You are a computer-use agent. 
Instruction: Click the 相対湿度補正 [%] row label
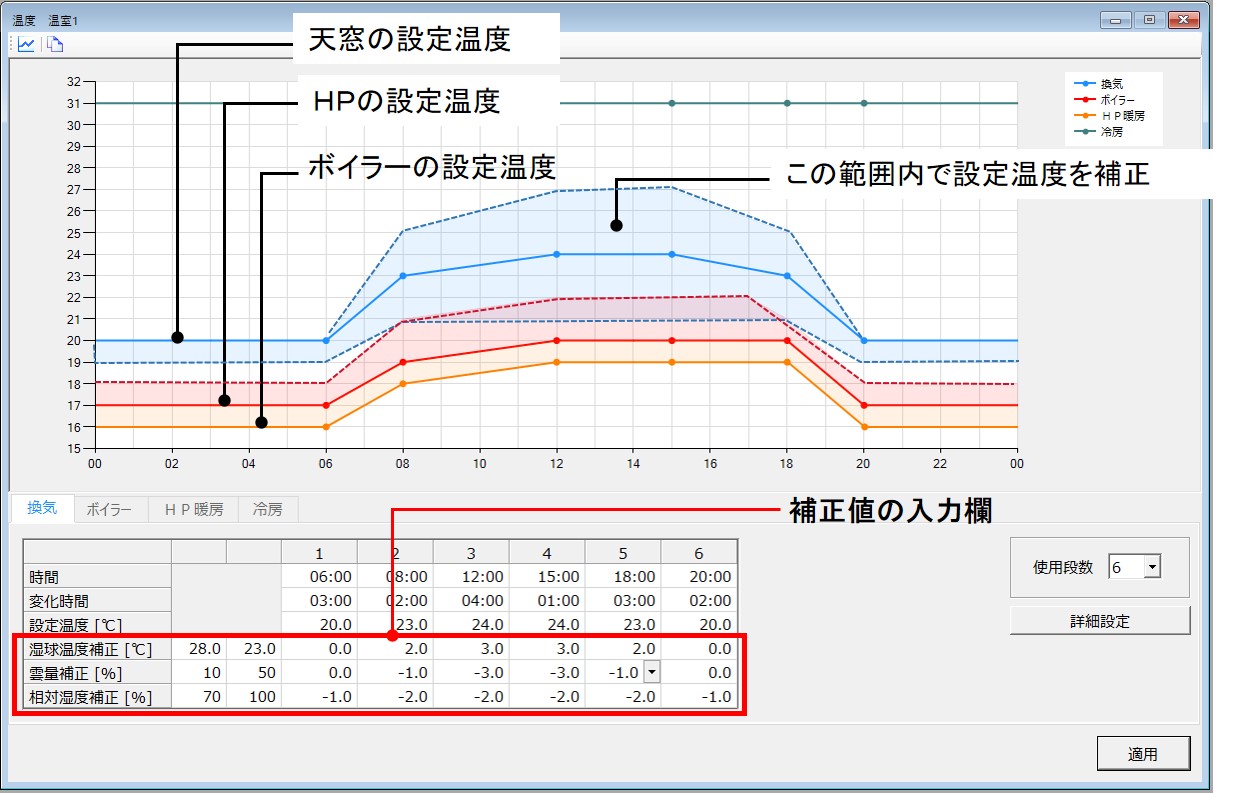tap(98, 697)
